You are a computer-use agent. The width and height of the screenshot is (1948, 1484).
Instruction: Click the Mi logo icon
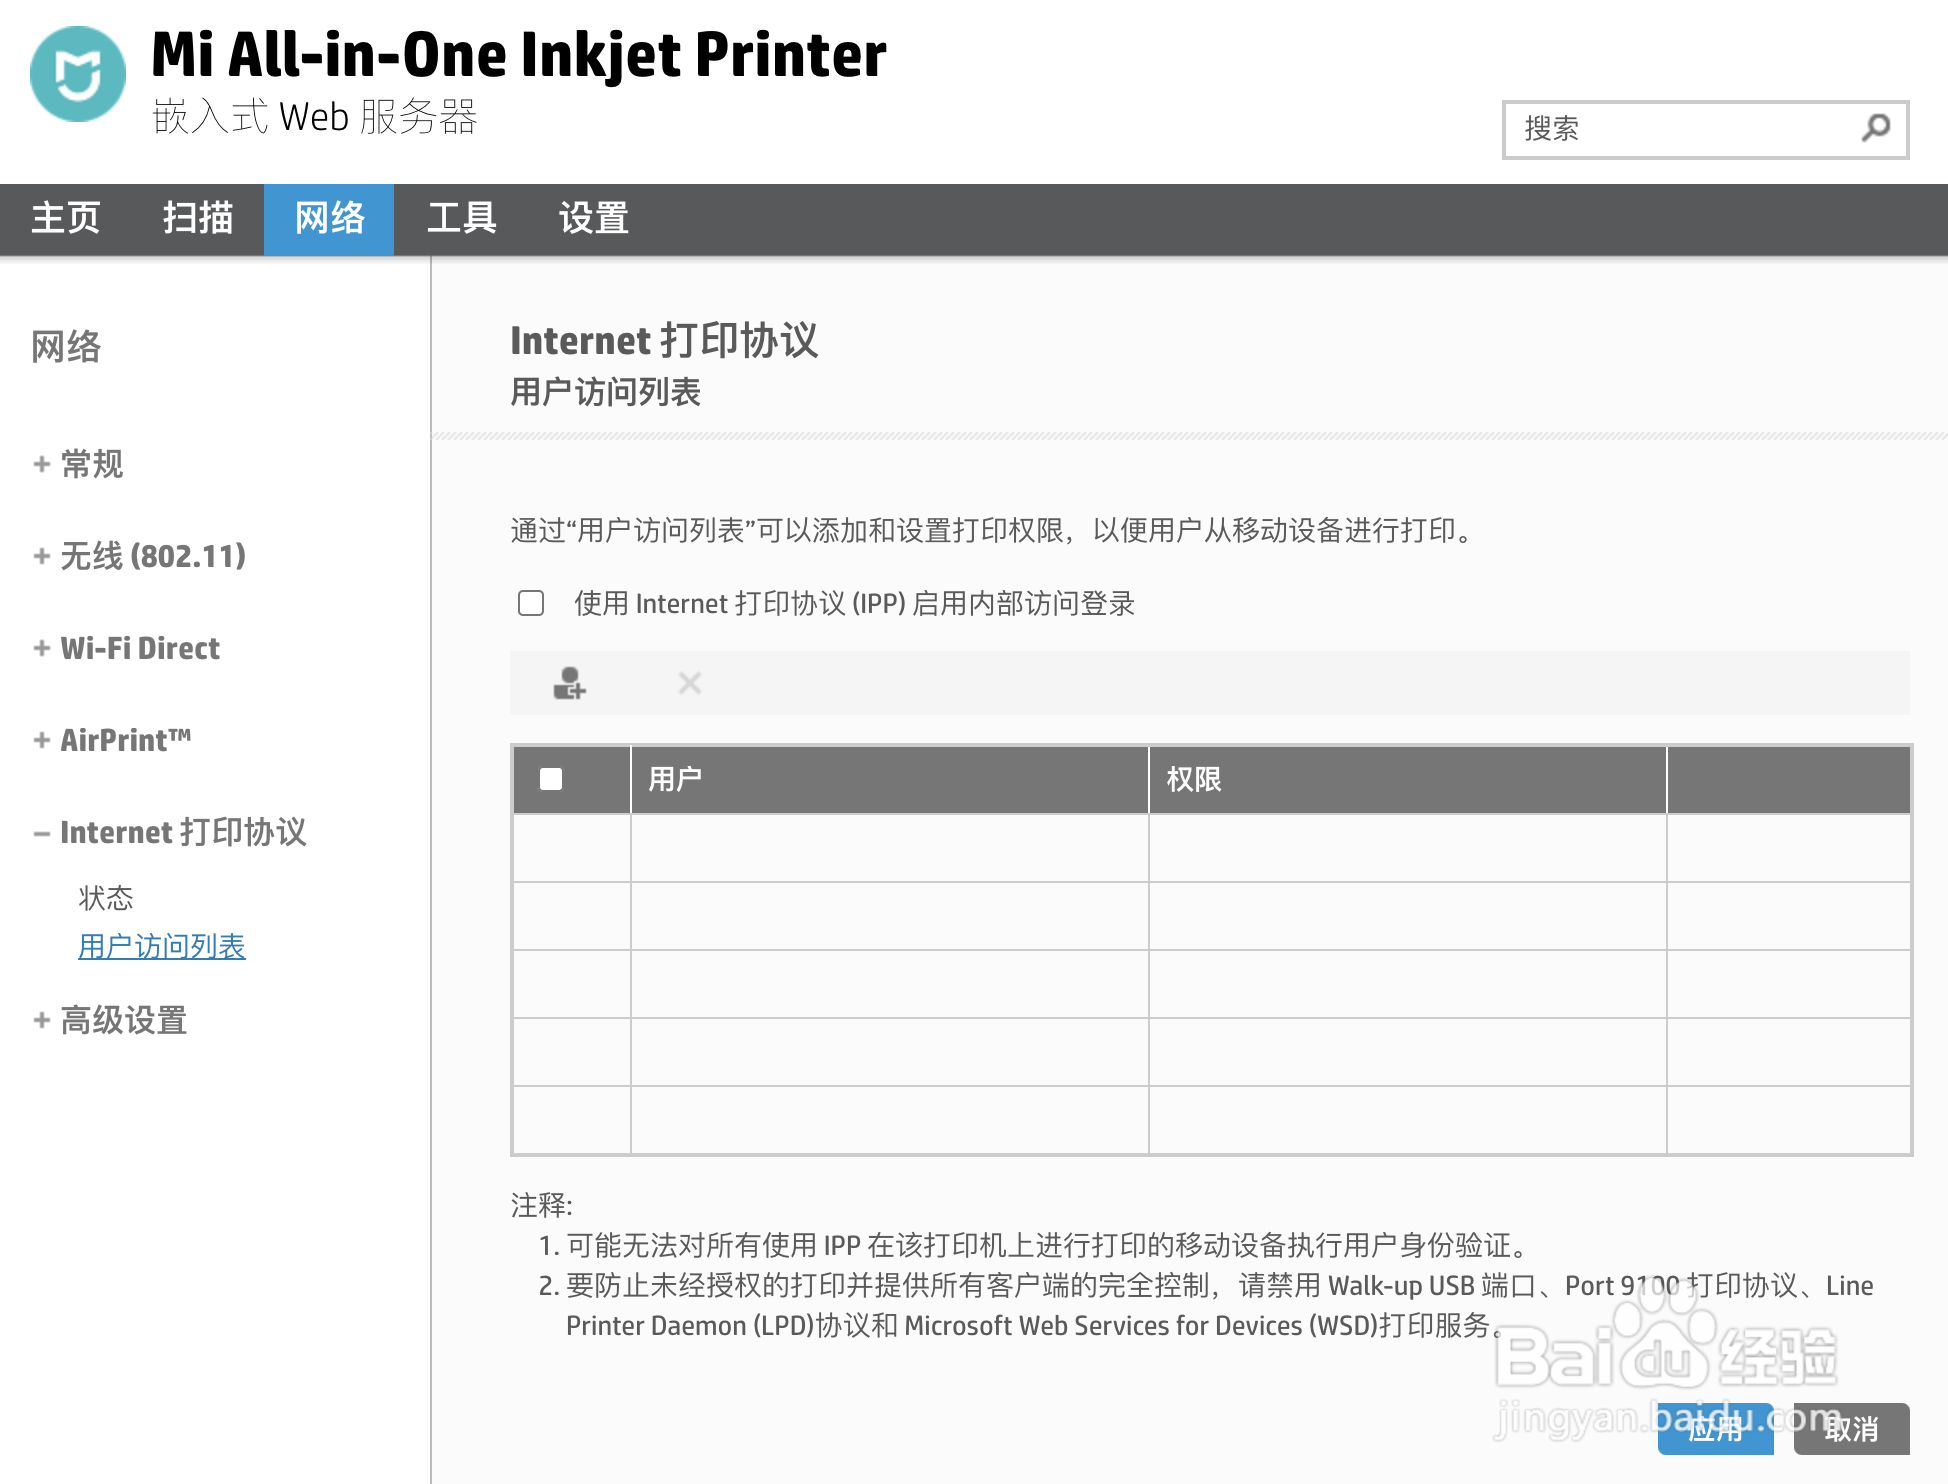(x=78, y=75)
